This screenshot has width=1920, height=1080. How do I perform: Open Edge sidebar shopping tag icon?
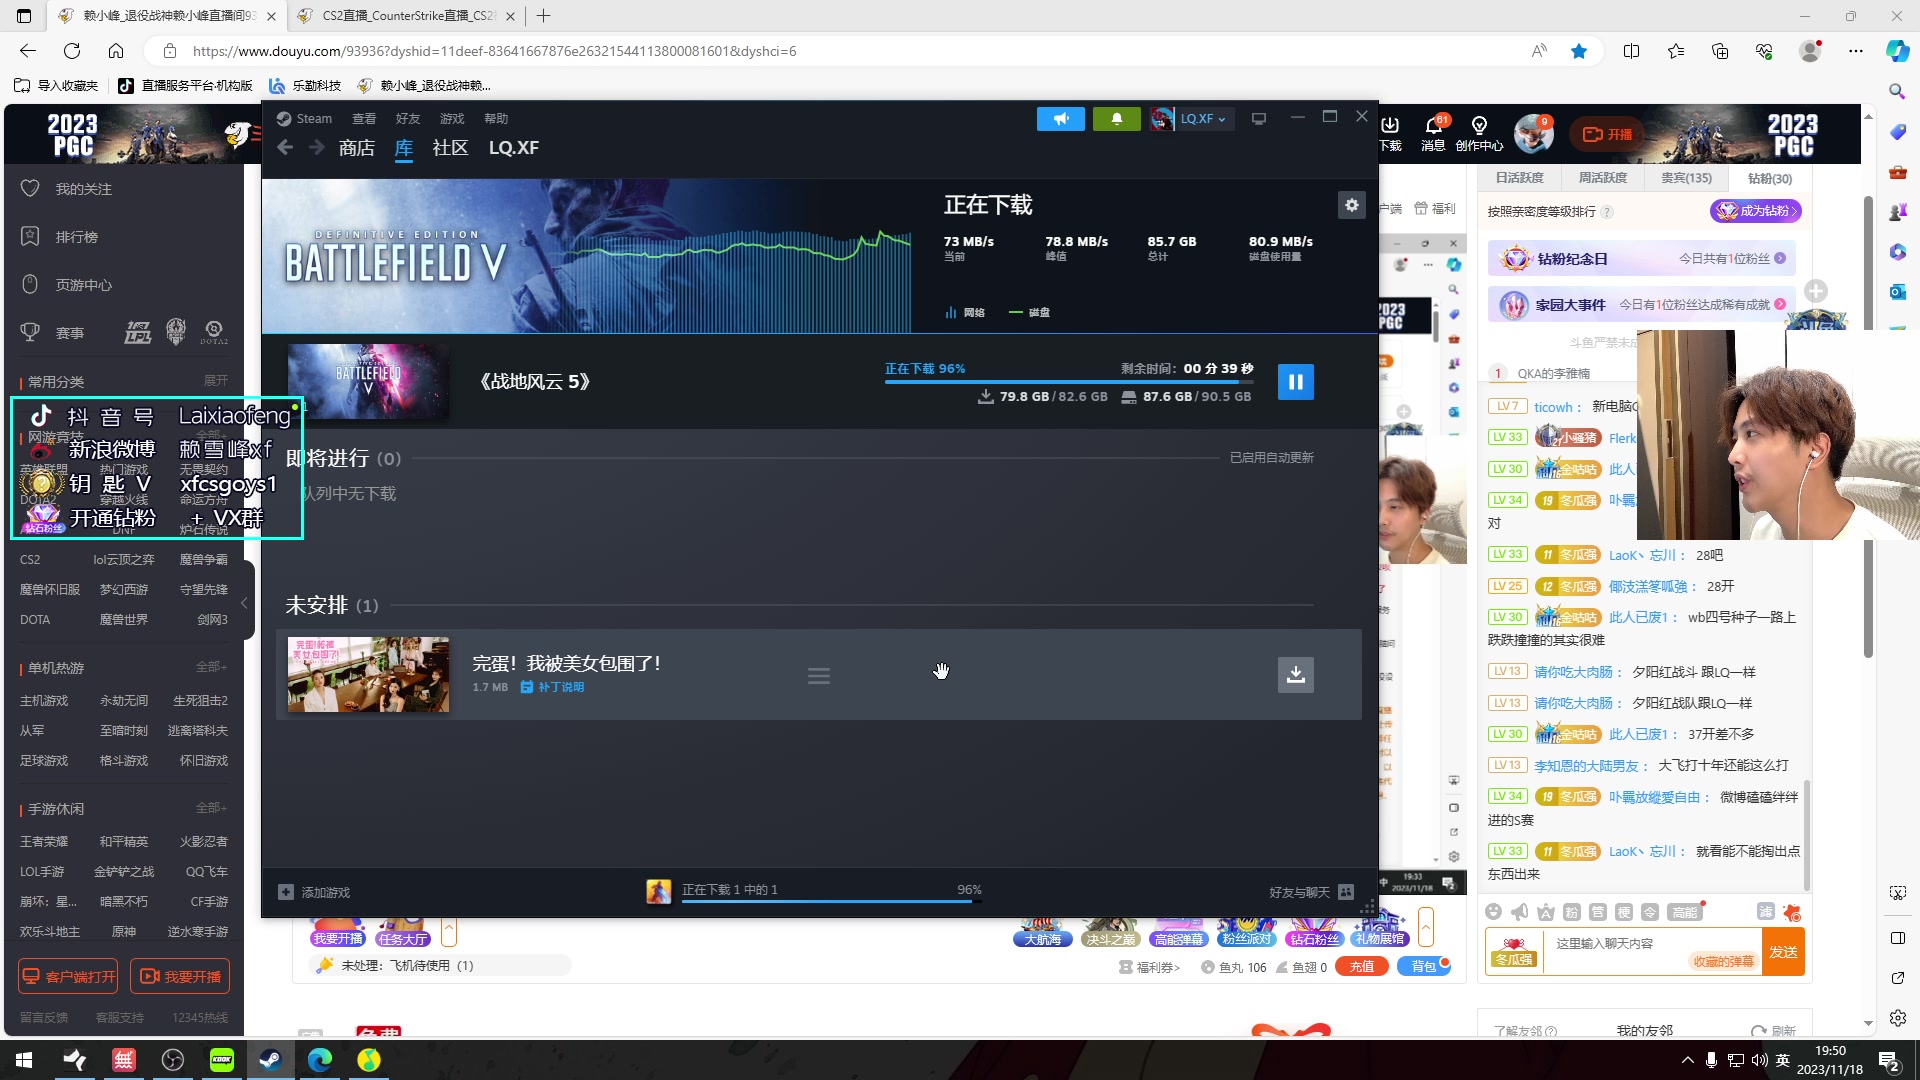pyautogui.click(x=1897, y=132)
